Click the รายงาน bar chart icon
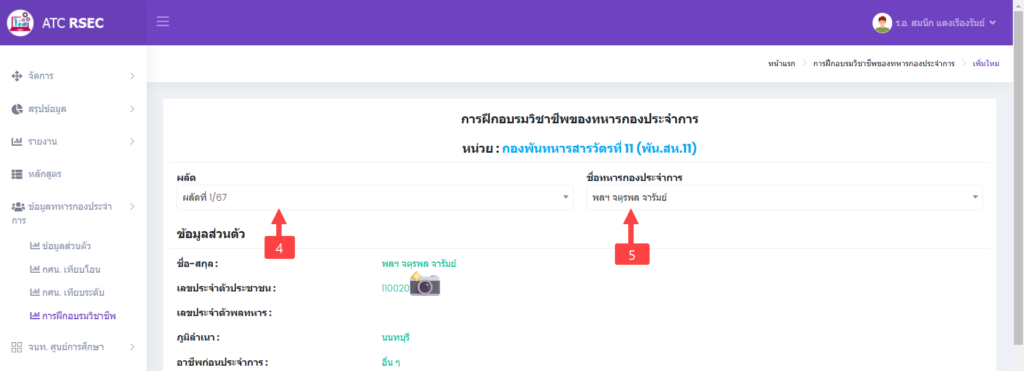The image size is (1024, 371). click(x=18, y=142)
